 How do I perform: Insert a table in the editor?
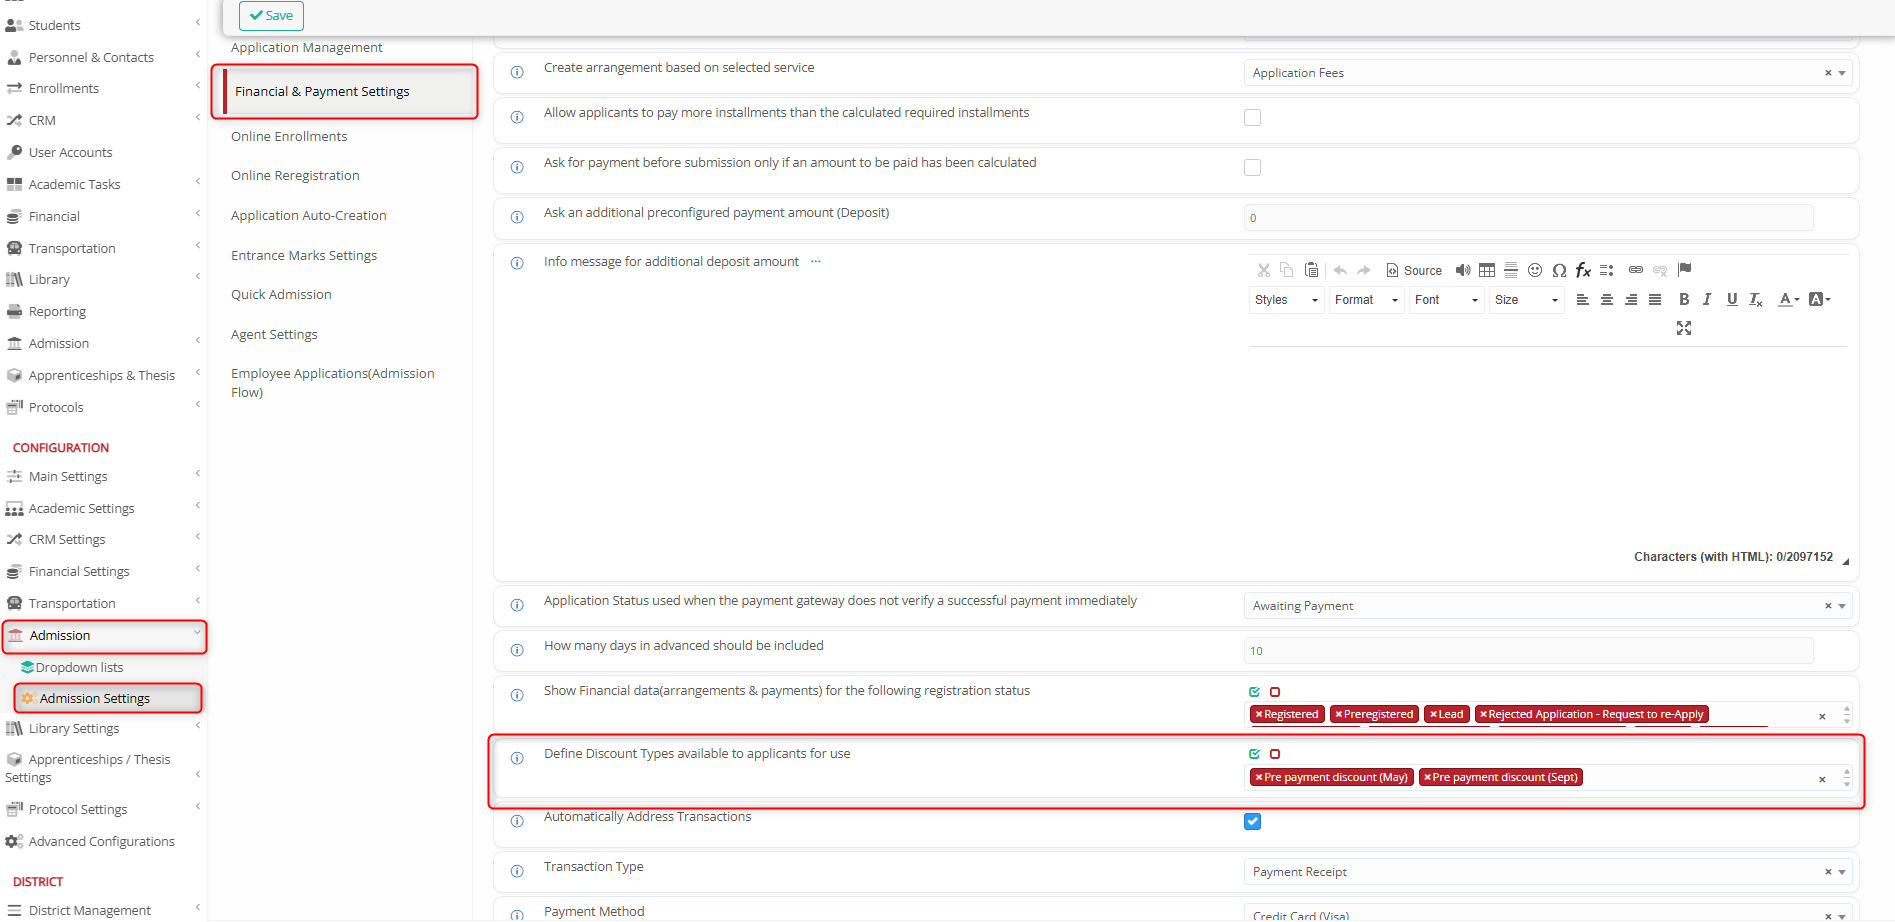coord(1487,270)
